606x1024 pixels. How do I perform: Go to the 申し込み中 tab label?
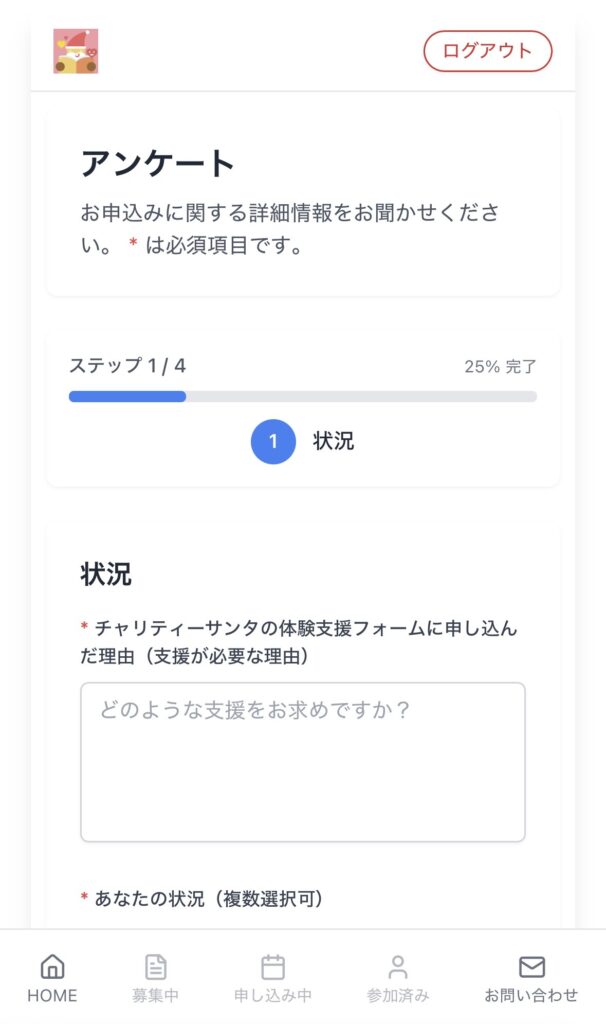(x=273, y=995)
